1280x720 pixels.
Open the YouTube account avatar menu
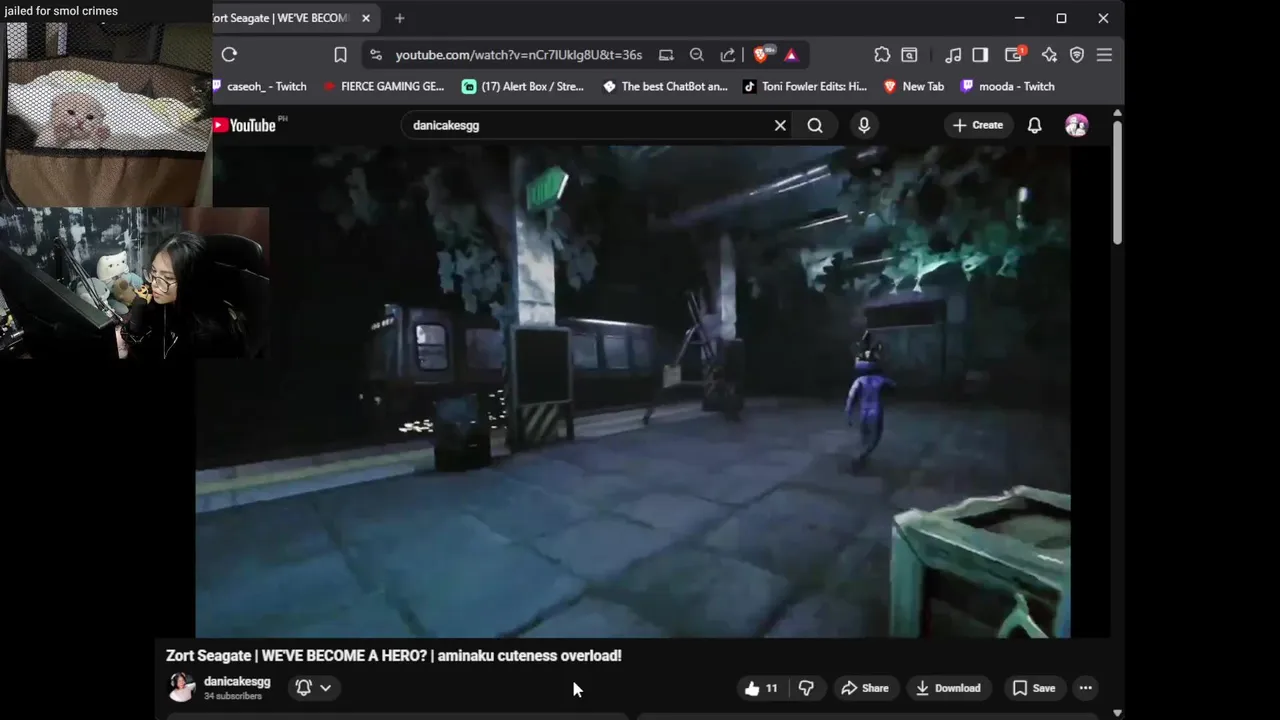(x=1077, y=125)
